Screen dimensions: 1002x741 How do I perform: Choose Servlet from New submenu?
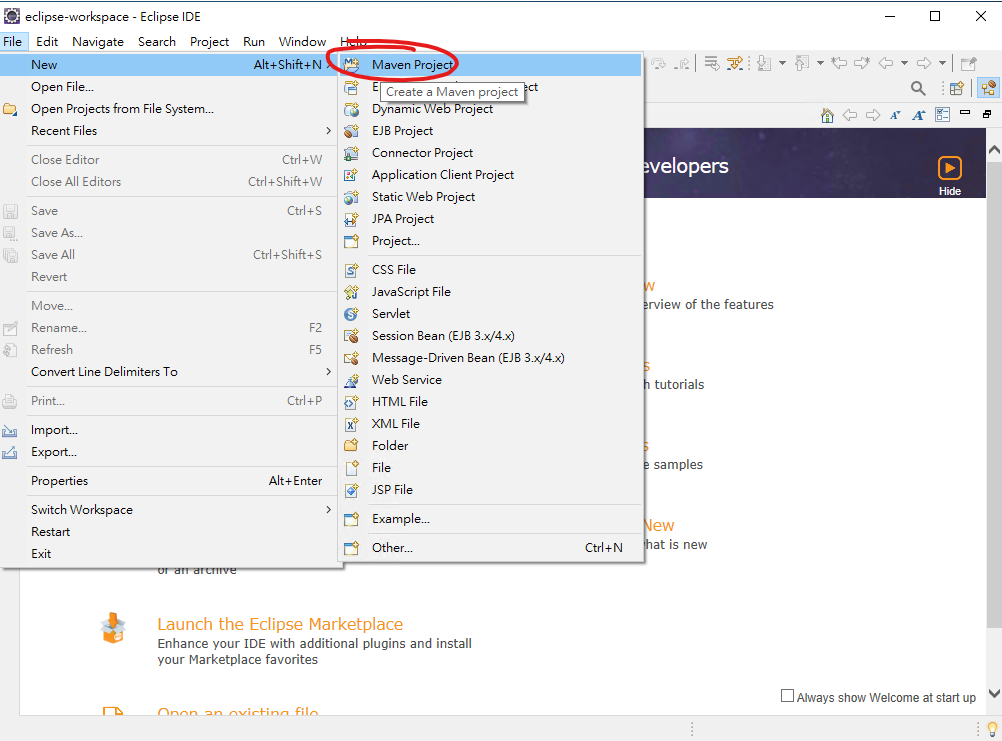coord(490,314)
